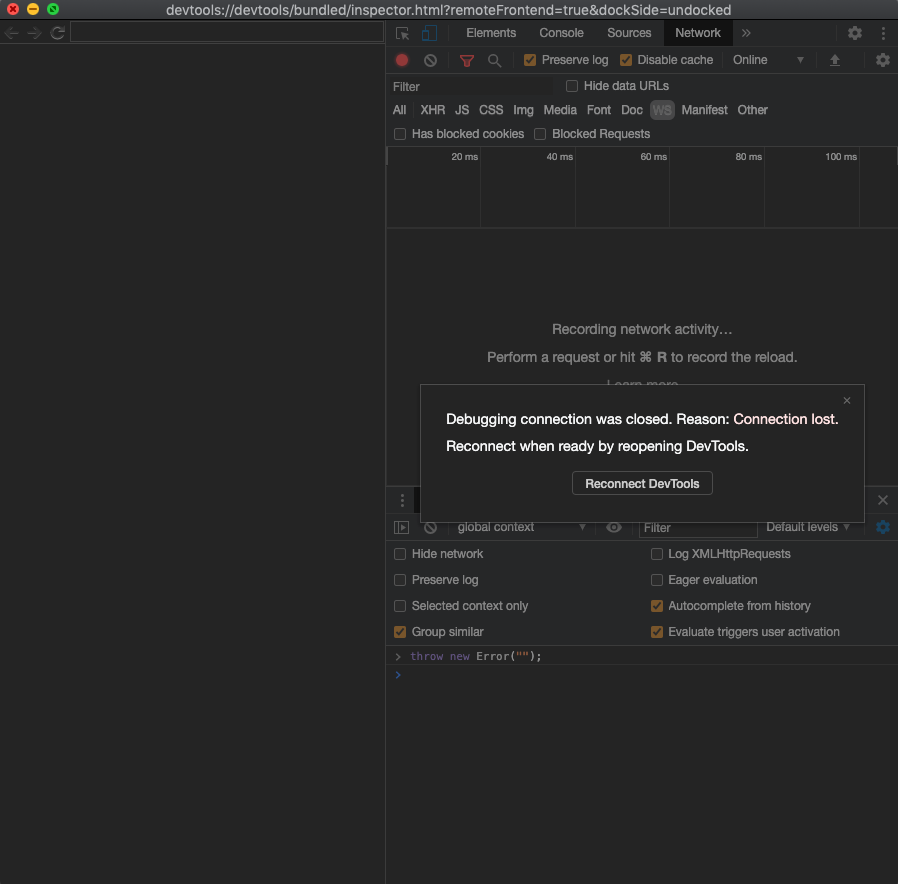Open the global context dropdown
This screenshot has height=884, width=898.
point(521,527)
